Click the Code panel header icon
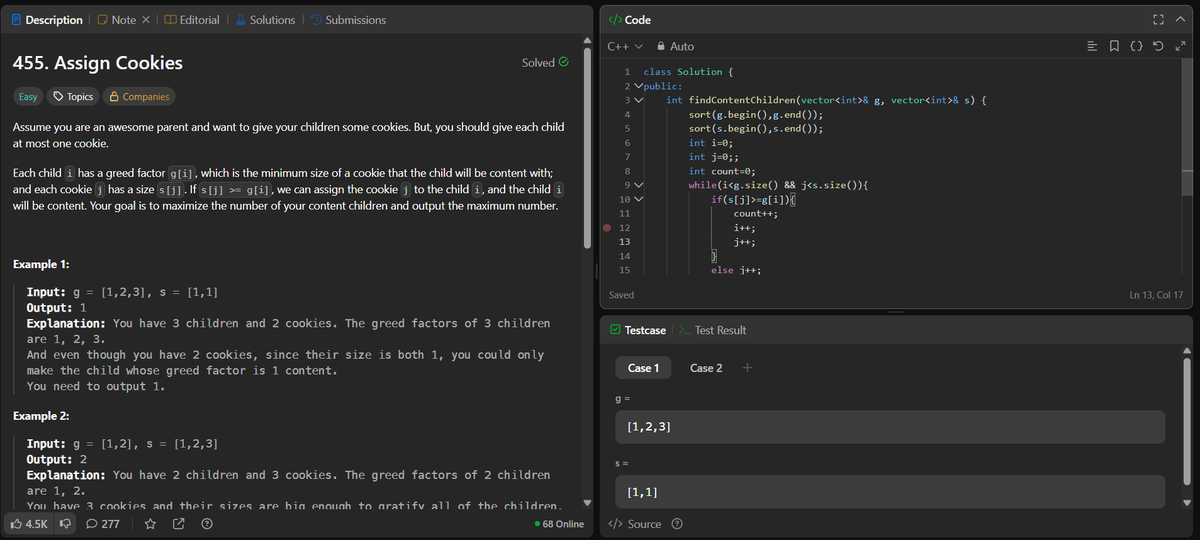The width and height of the screenshot is (1200, 540). click(x=615, y=19)
